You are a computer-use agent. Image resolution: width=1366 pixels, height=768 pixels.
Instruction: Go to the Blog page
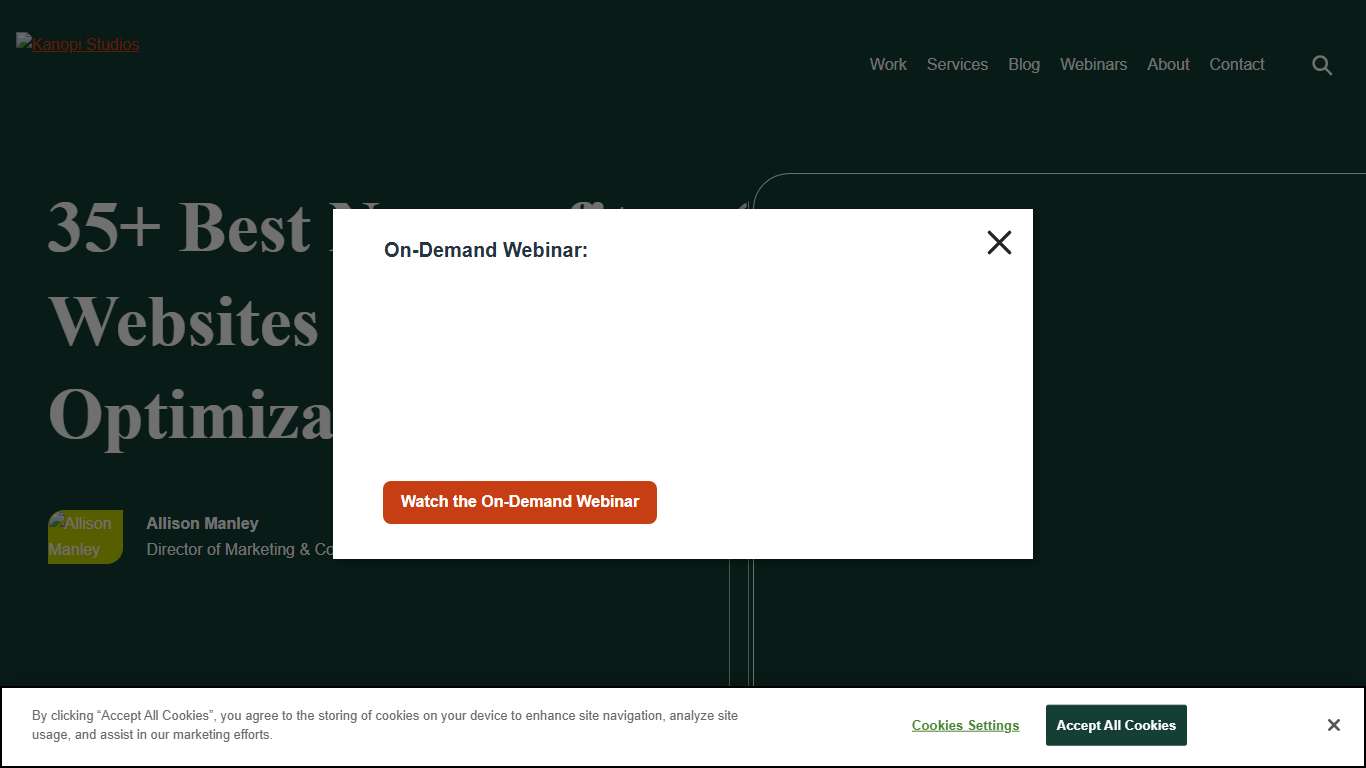(1023, 64)
